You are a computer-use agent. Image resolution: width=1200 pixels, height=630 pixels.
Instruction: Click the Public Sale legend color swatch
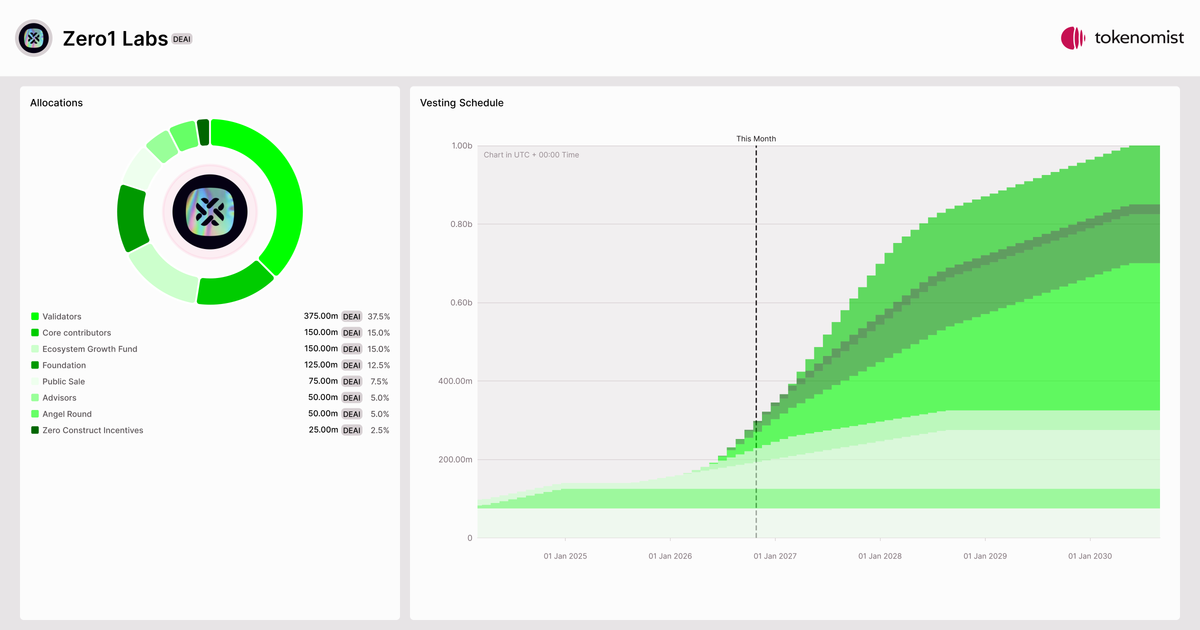coord(35,381)
